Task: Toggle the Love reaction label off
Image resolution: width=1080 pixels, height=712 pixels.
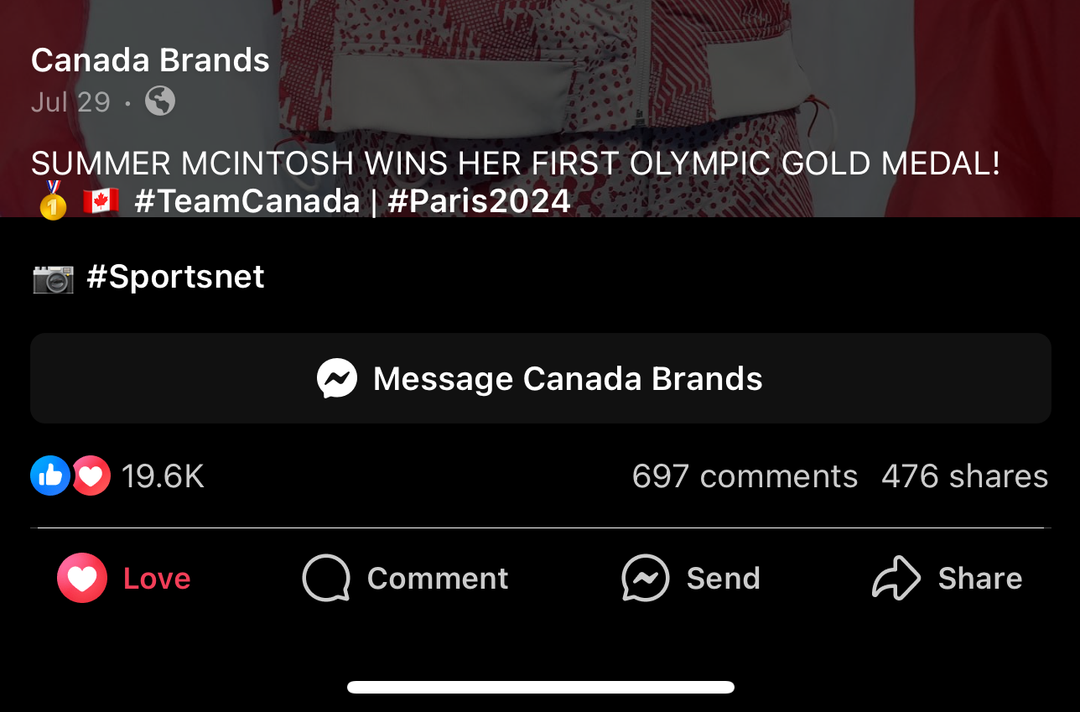Action: [x=157, y=578]
